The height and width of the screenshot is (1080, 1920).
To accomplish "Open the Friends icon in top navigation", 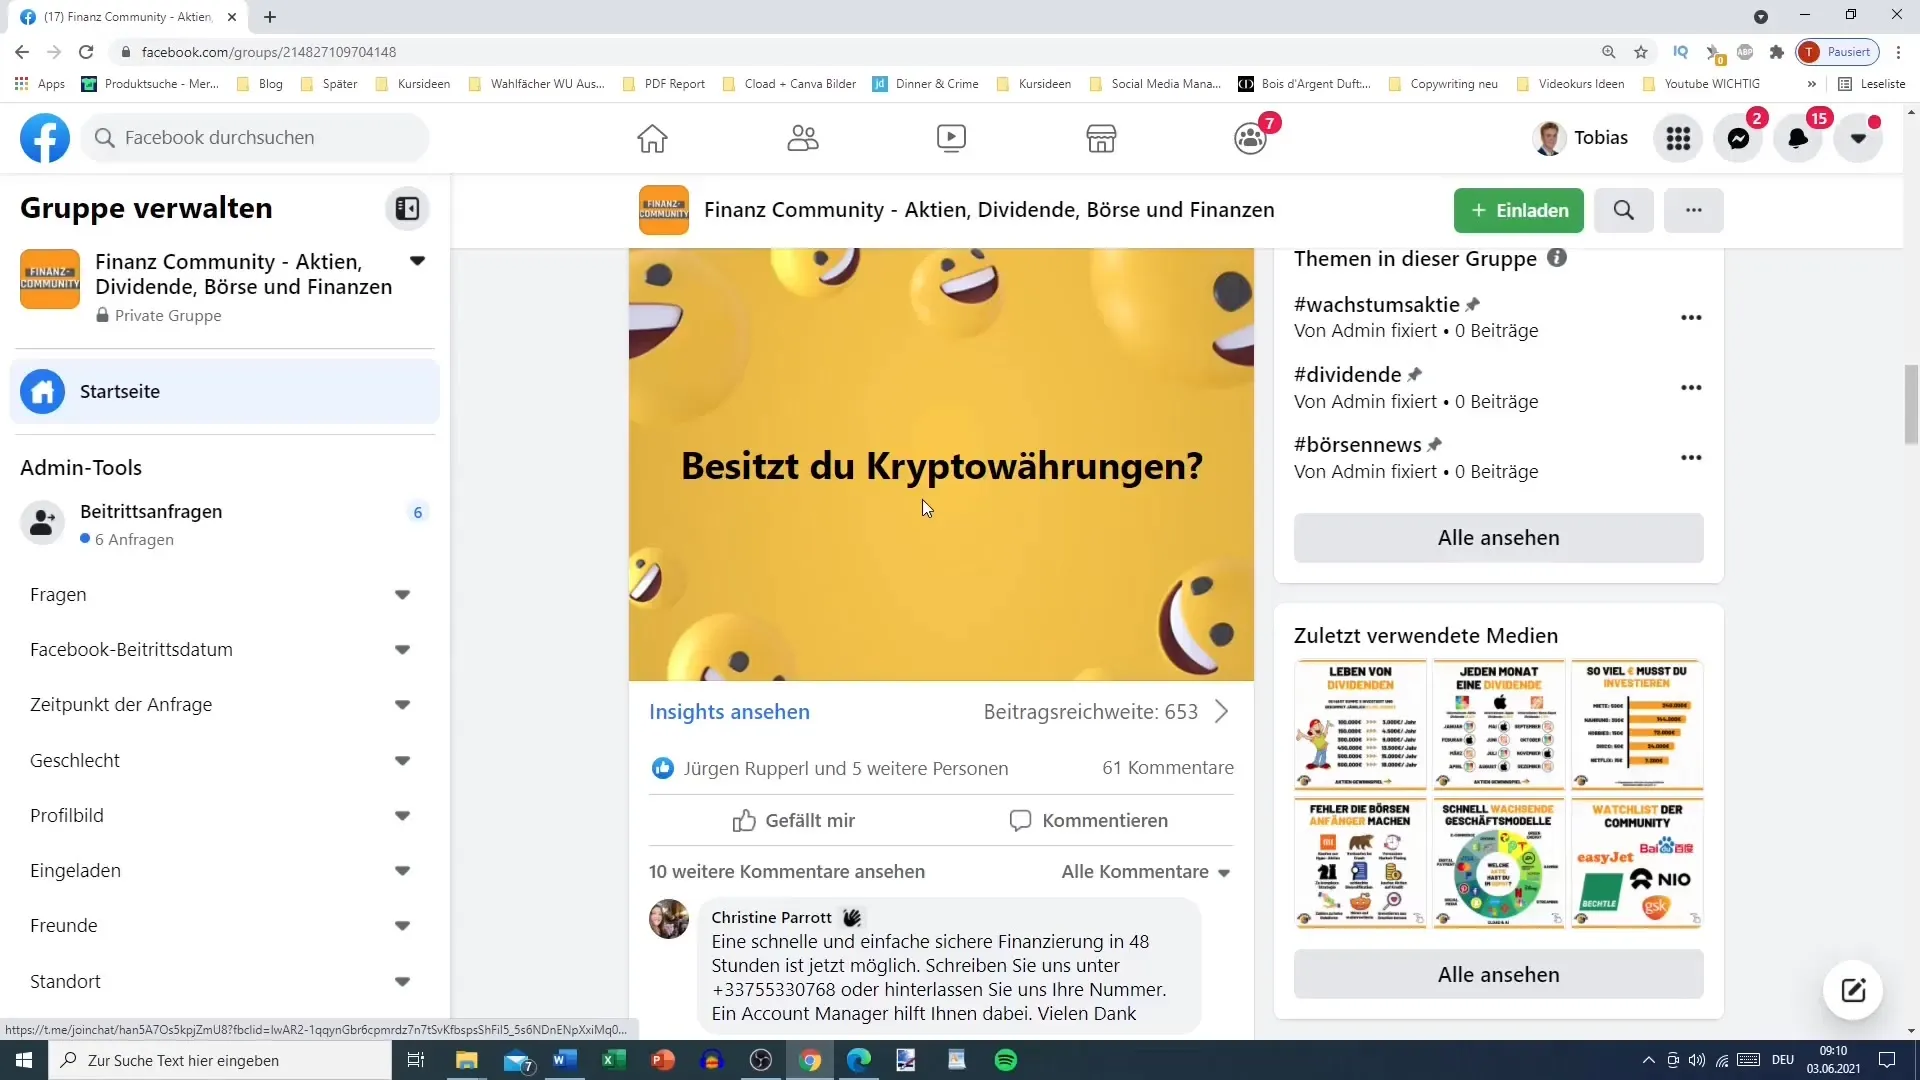I will tap(802, 138).
